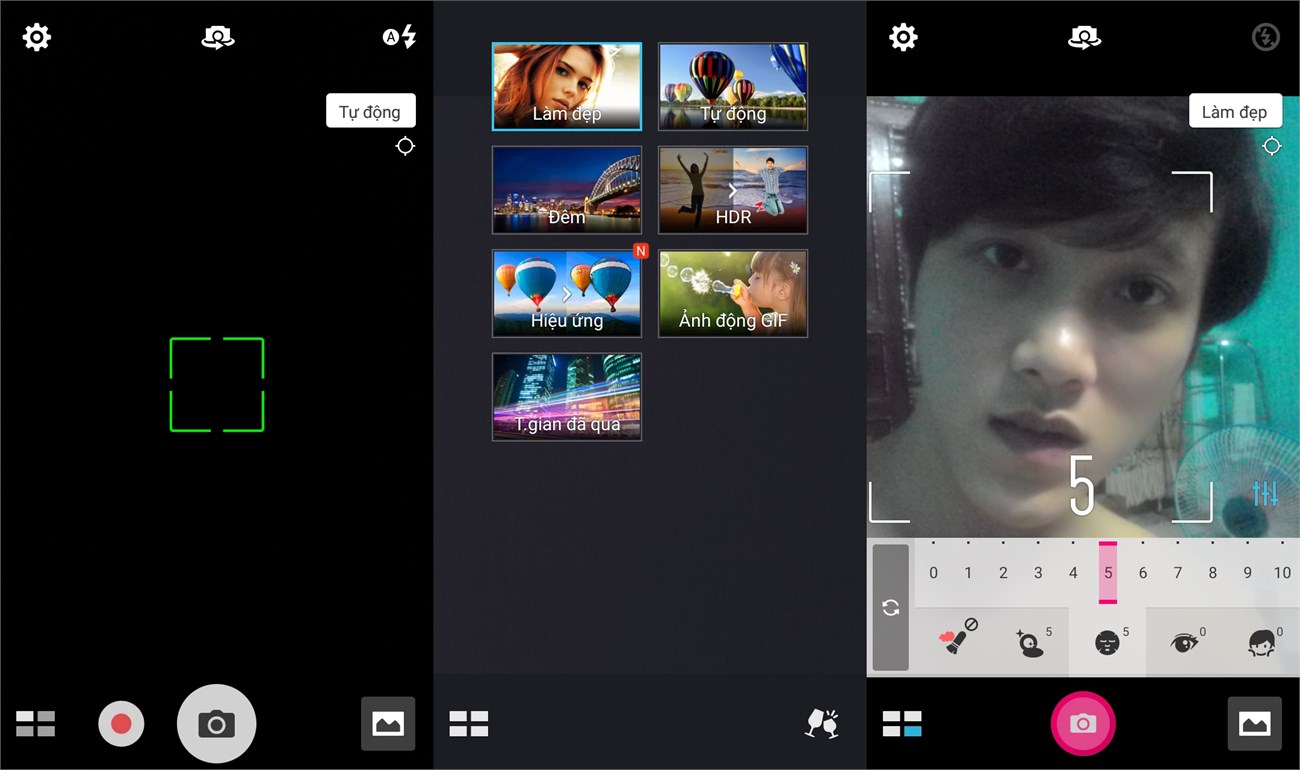The height and width of the screenshot is (770, 1300).
Task: Toggle the auto flash icon
Action: point(399,38)
